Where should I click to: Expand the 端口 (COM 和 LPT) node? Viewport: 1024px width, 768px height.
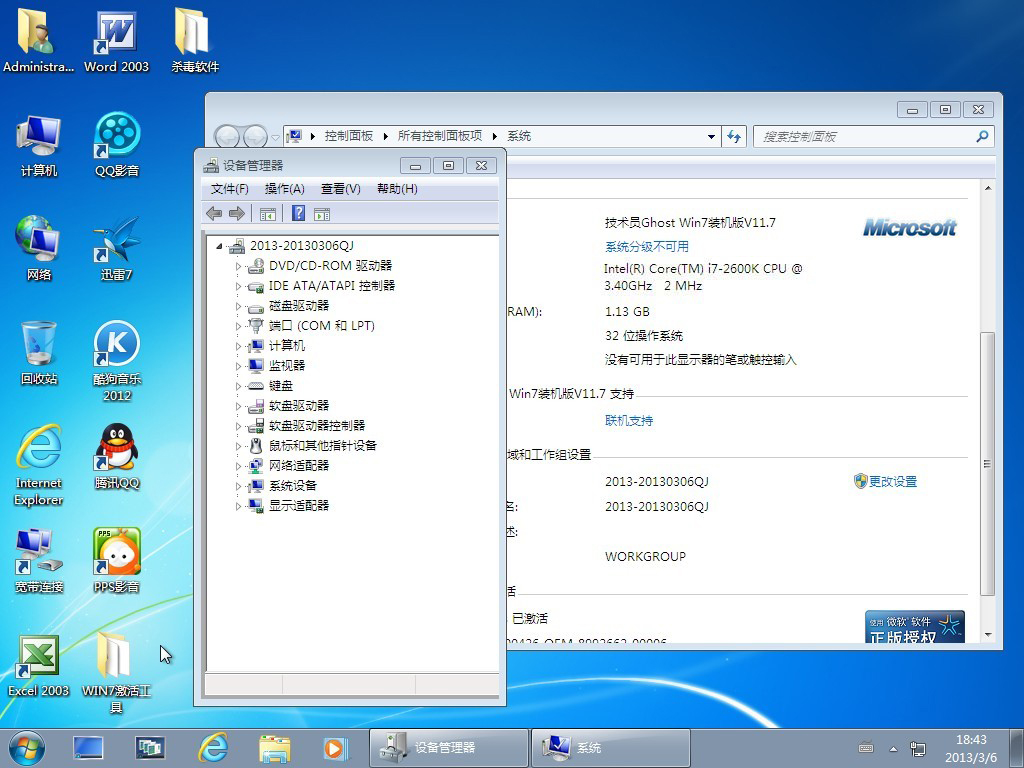[238, 326]
